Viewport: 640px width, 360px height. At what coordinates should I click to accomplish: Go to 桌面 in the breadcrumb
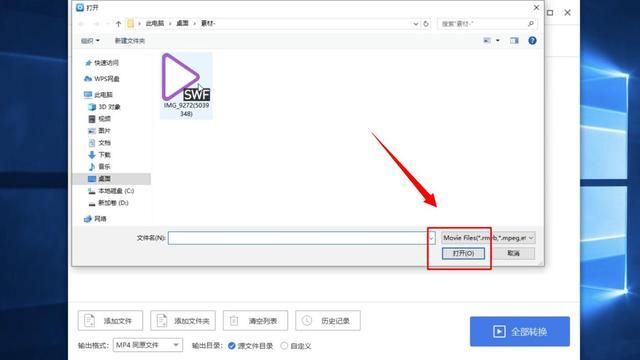182,24
